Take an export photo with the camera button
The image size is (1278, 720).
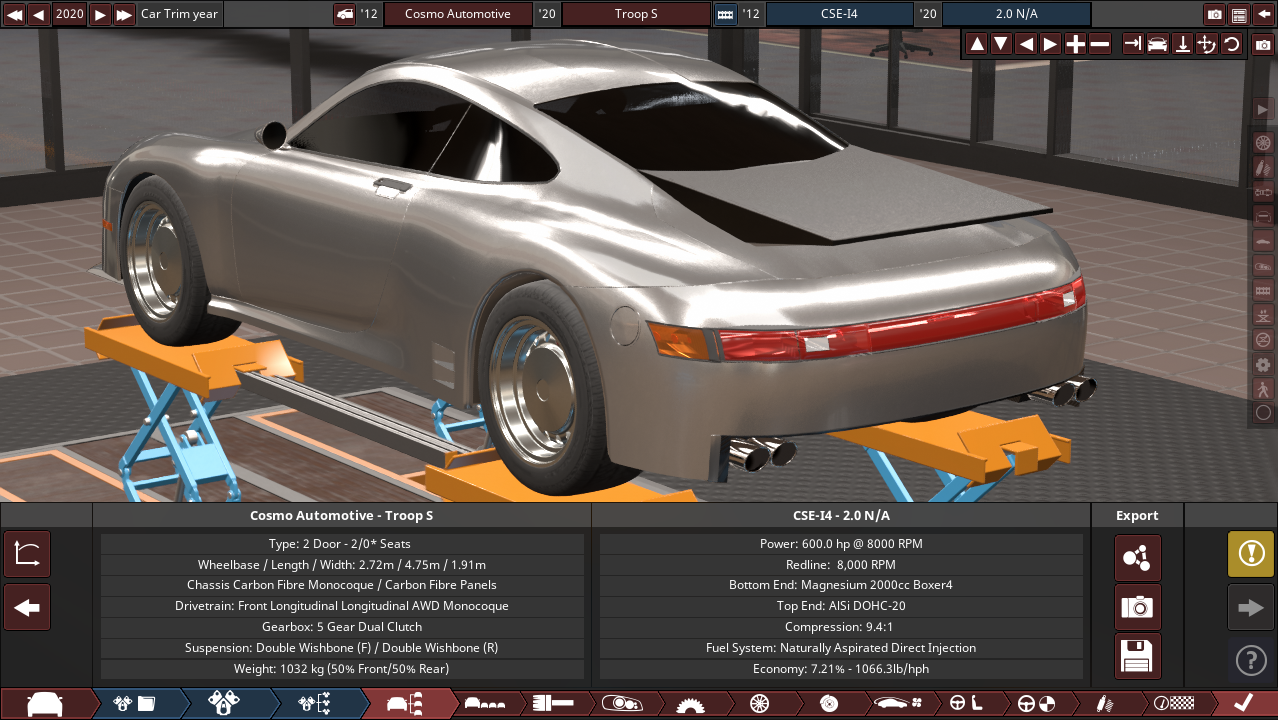(1138, 607)
